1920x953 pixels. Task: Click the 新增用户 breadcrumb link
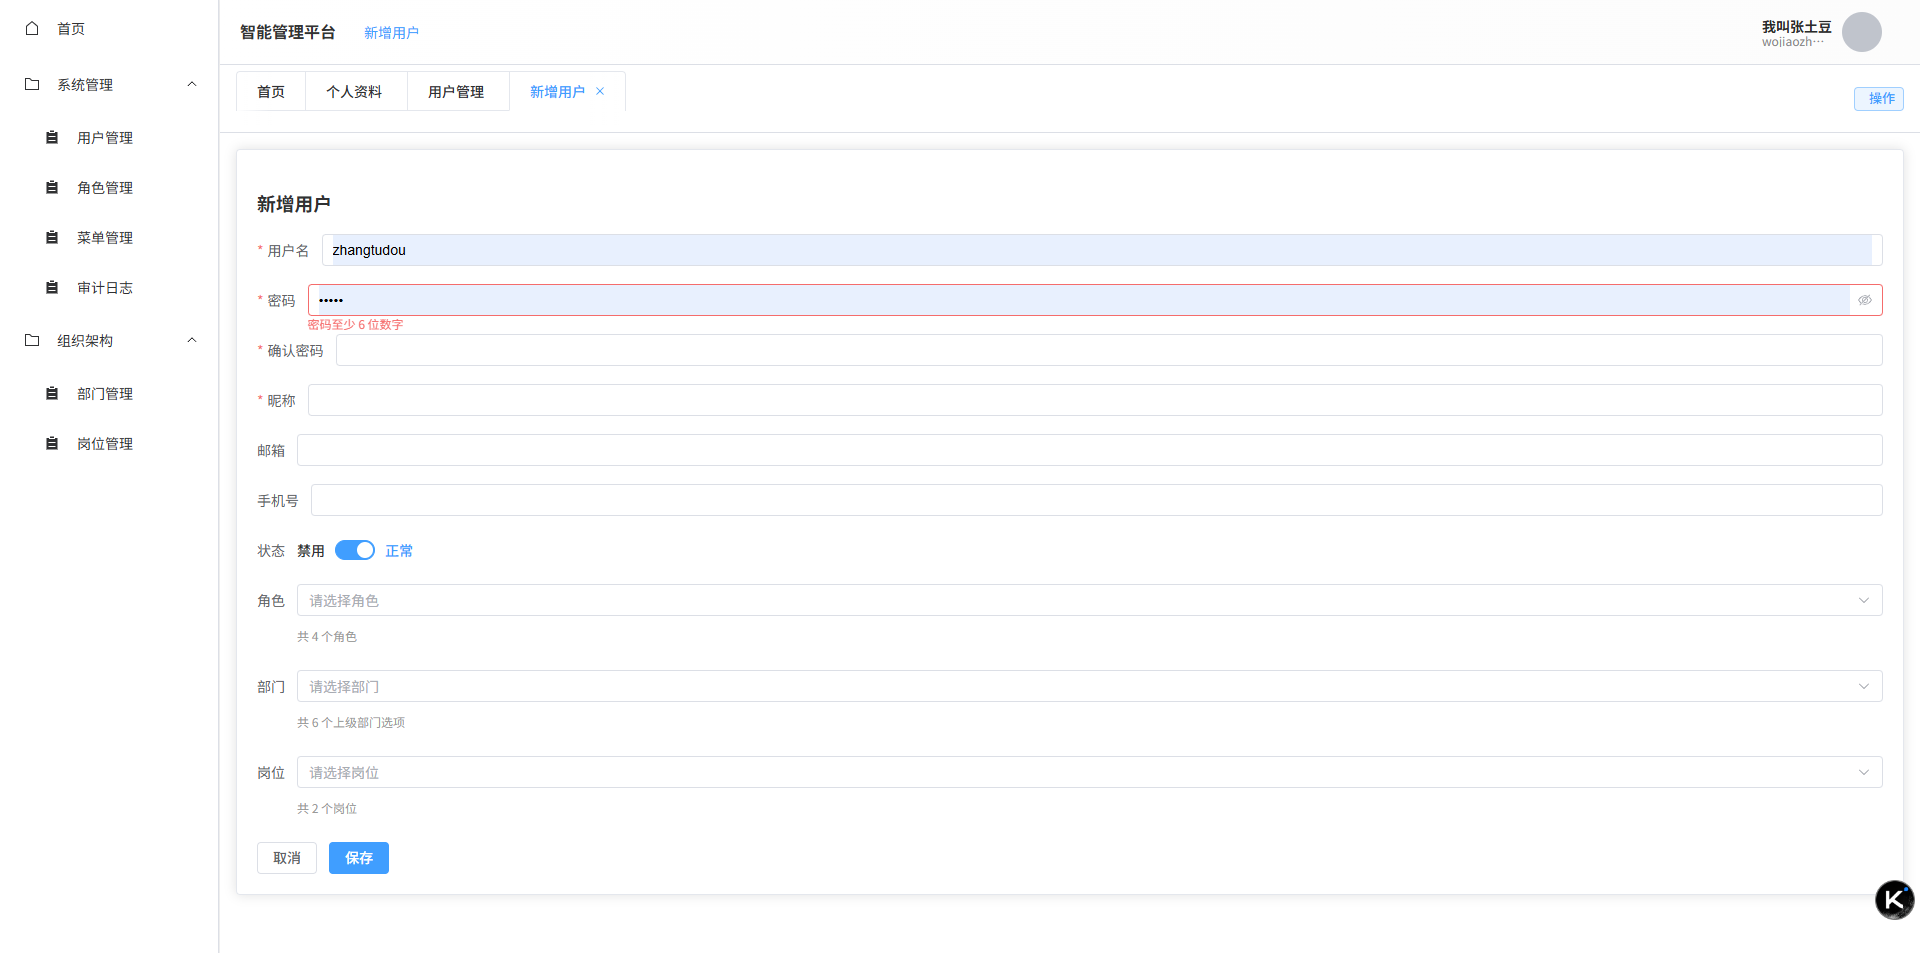391,33
